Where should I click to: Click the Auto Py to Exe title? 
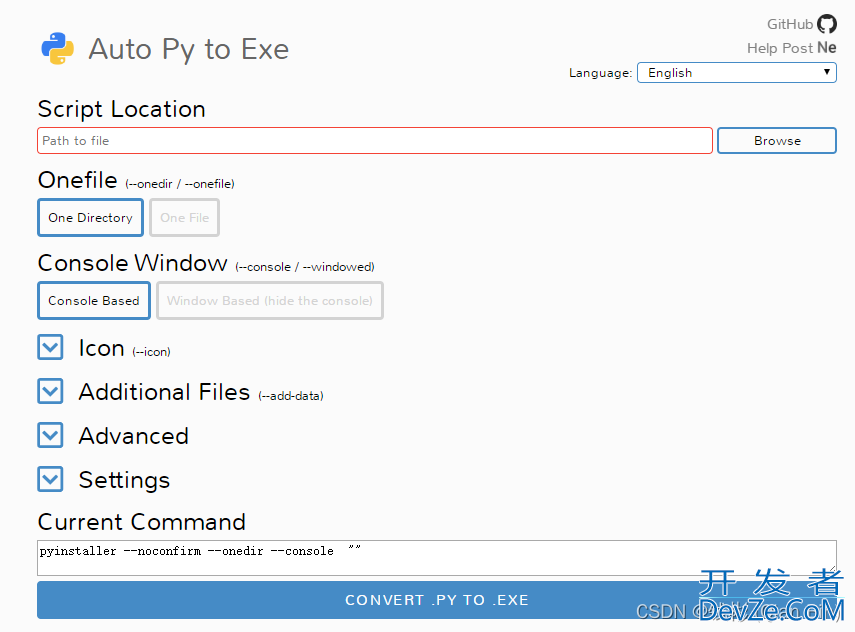[x=189, y=50]
